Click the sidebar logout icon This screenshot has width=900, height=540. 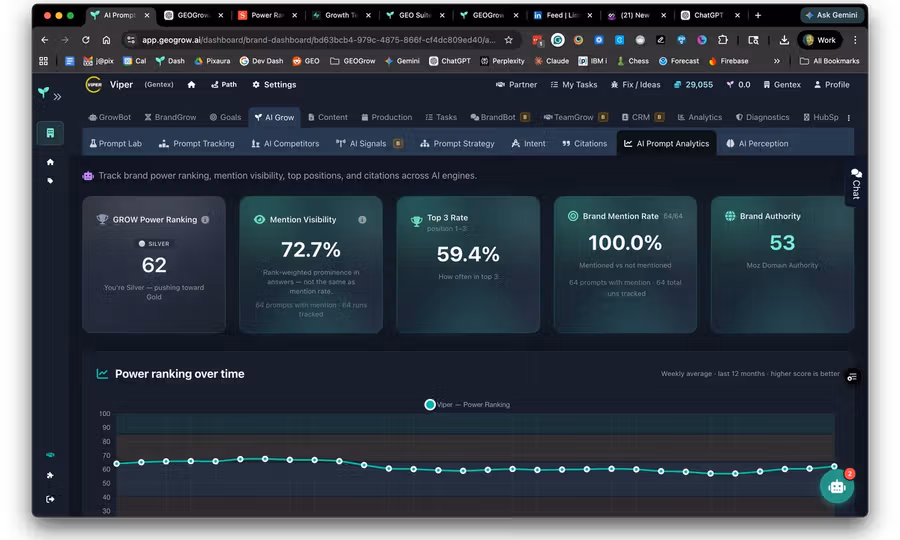(50, 499)
